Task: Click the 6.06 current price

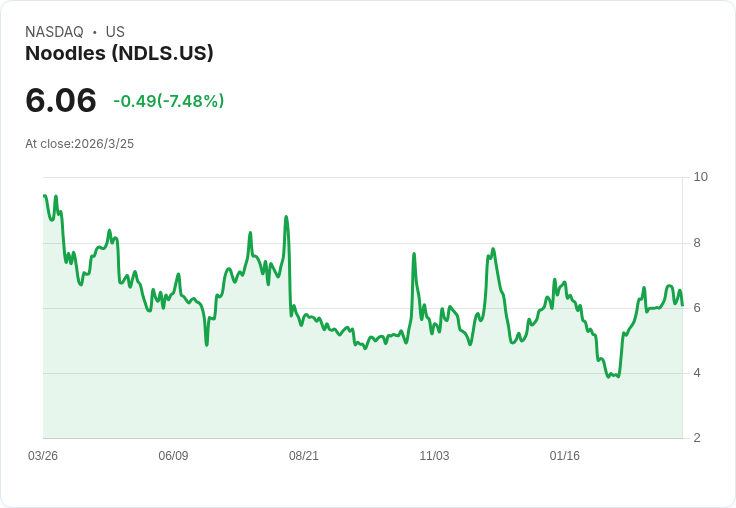Action: 61,100
